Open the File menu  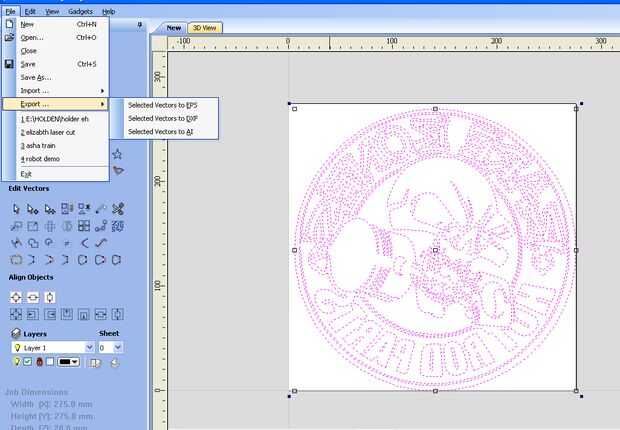coord(10,11)
